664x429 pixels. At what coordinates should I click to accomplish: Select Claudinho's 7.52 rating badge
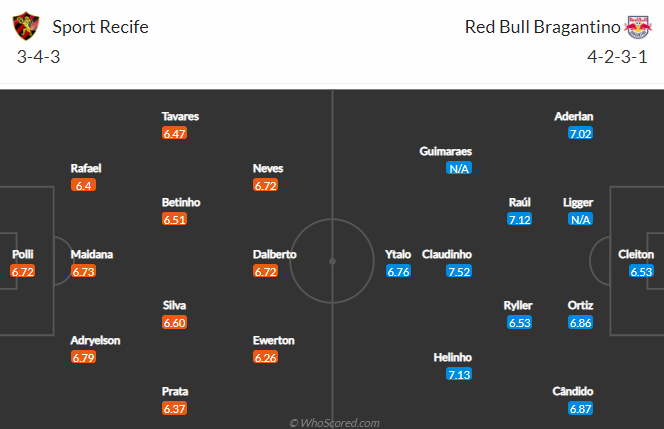459,271
